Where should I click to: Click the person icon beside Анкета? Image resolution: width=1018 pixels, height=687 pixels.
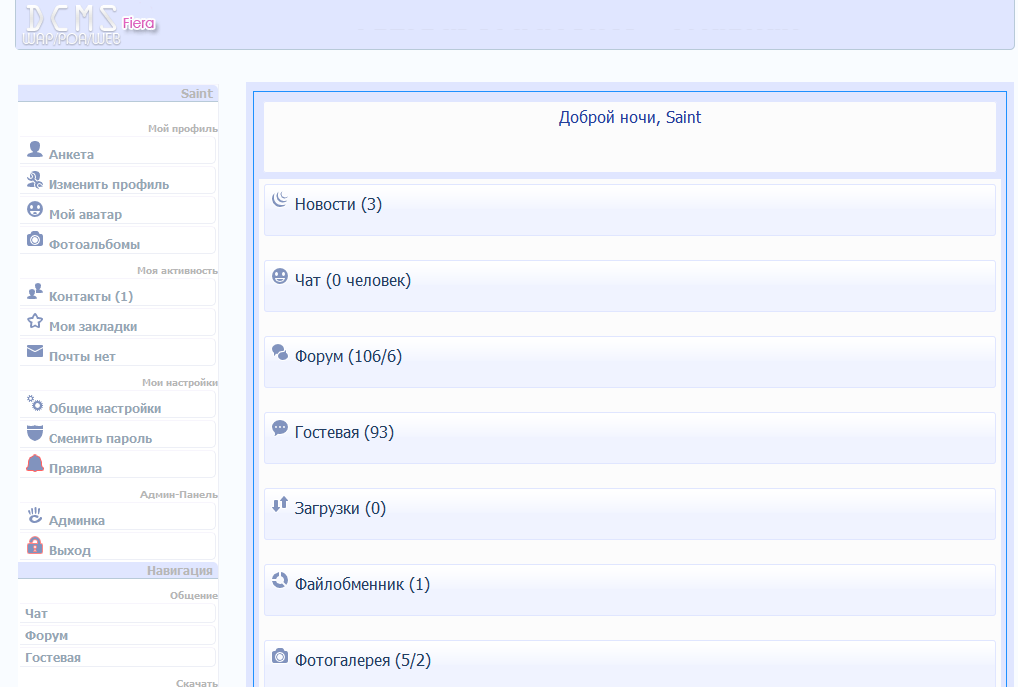pos(35,150)
